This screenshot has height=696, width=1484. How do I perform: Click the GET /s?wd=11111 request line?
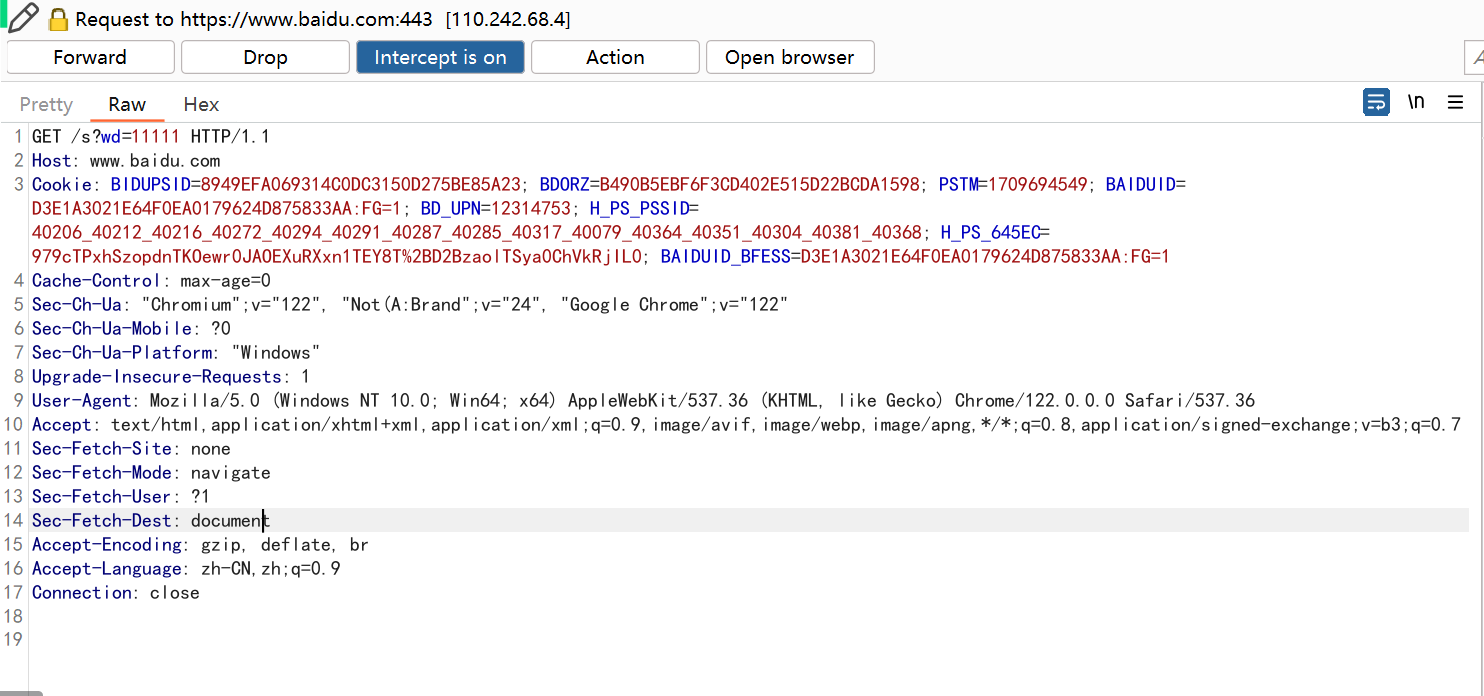tap(151, 137)
